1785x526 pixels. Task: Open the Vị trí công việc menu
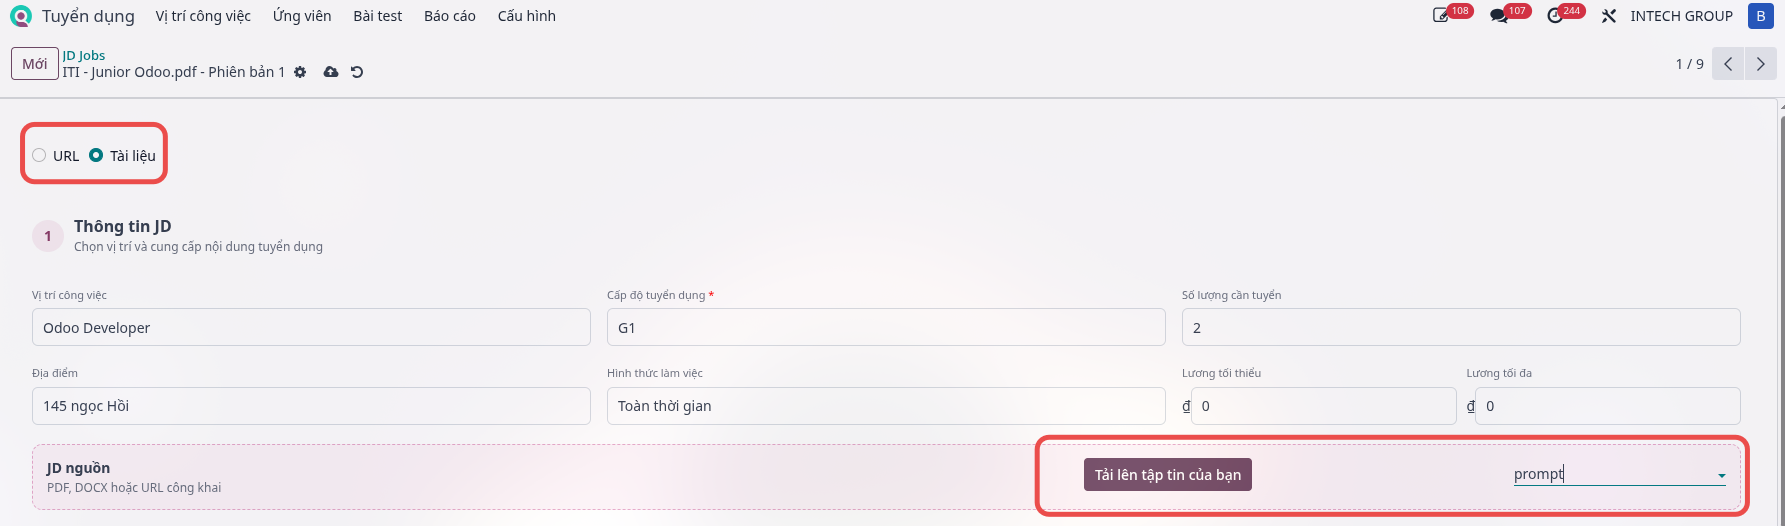pos(203,16)
